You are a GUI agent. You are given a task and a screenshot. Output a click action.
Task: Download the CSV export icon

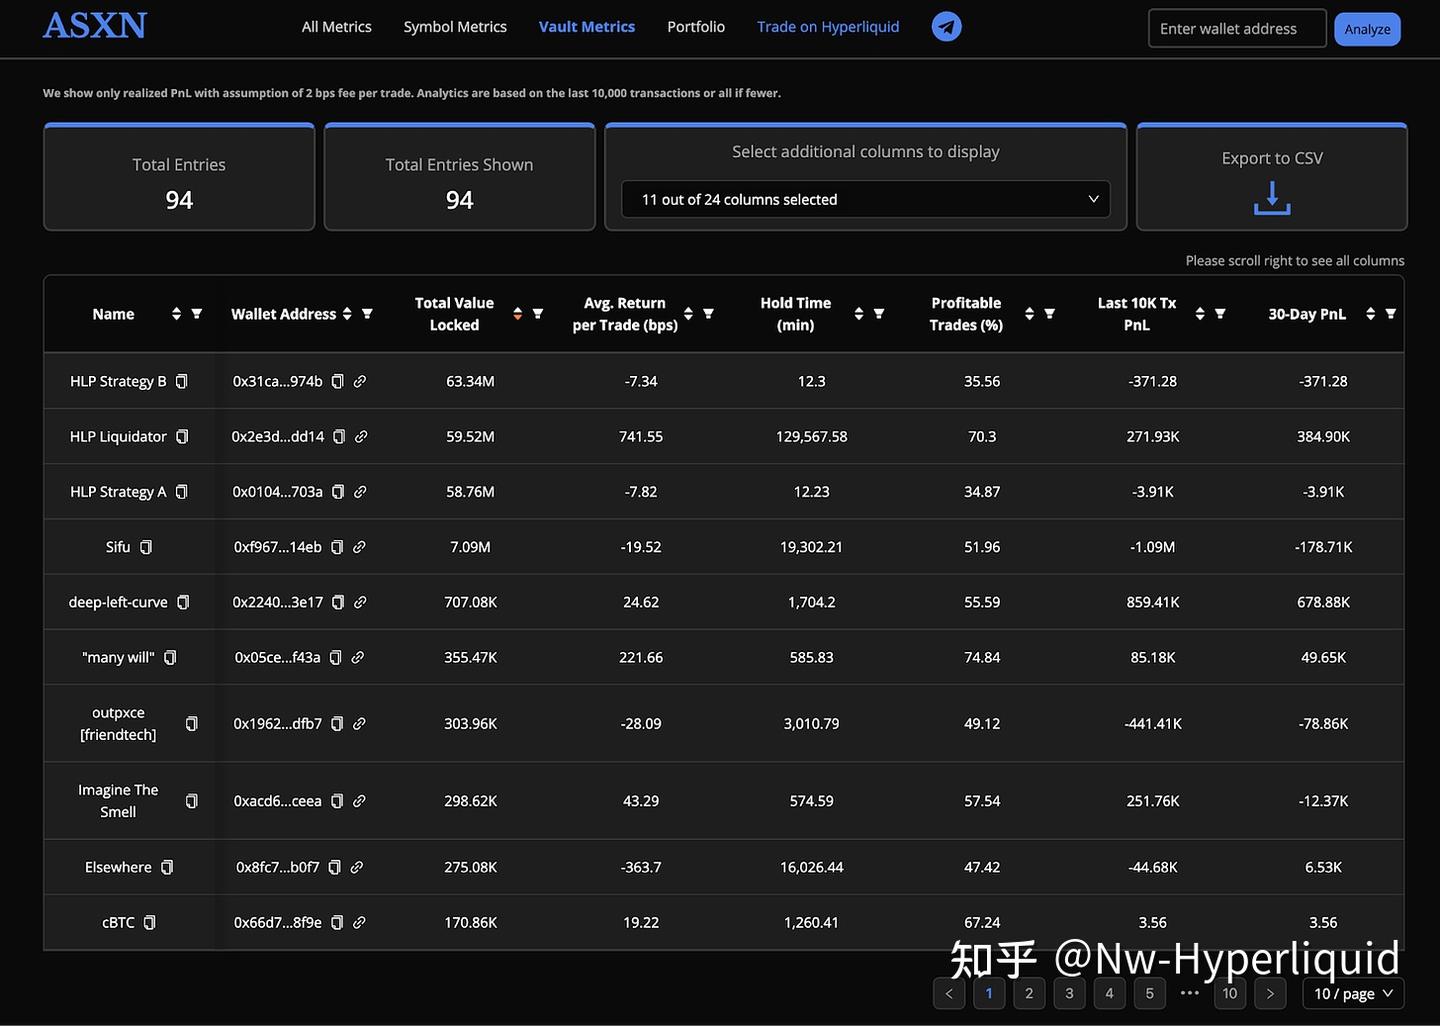pos(1272,198)
